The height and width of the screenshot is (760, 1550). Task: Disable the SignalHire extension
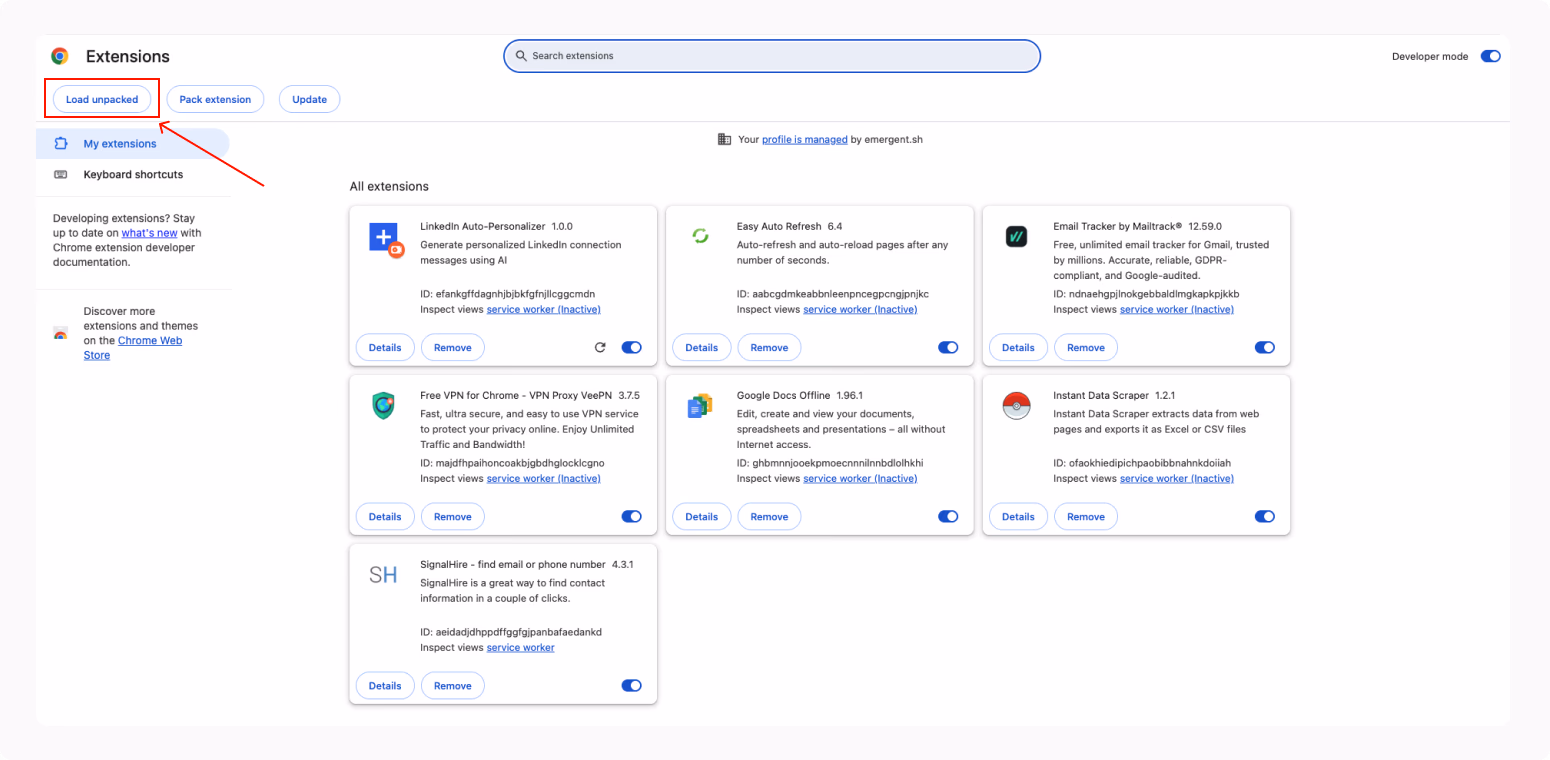coord(631,685)
